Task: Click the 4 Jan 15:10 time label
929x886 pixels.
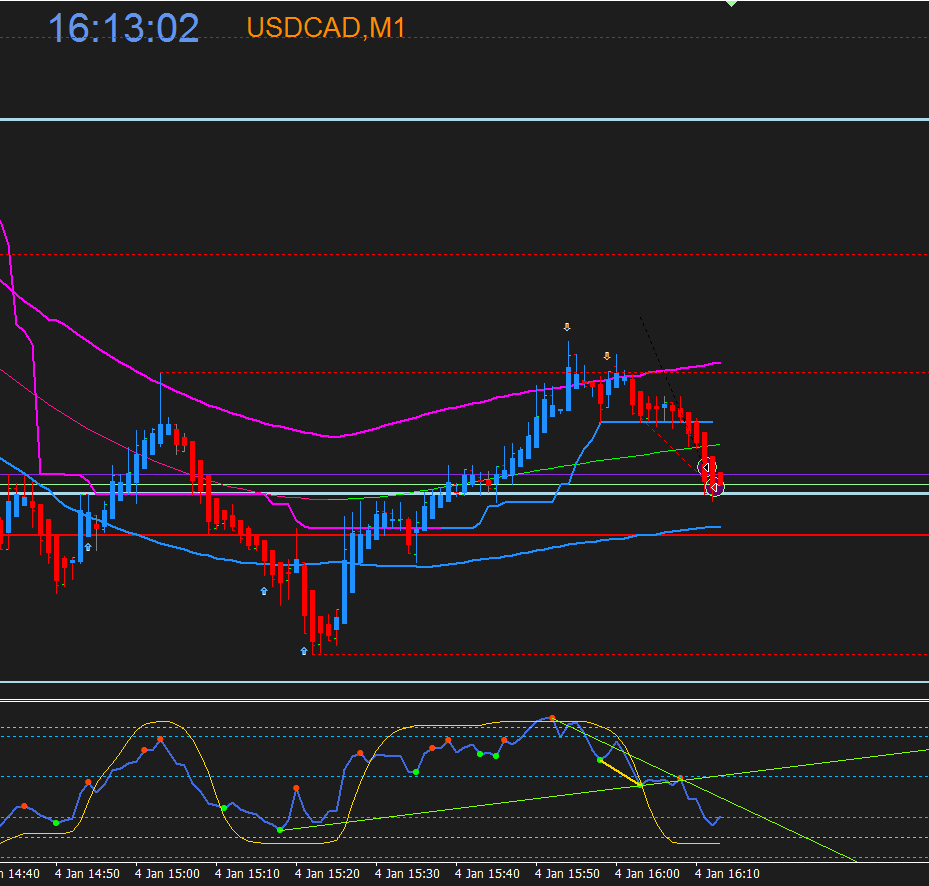Action: pos(247,874)
